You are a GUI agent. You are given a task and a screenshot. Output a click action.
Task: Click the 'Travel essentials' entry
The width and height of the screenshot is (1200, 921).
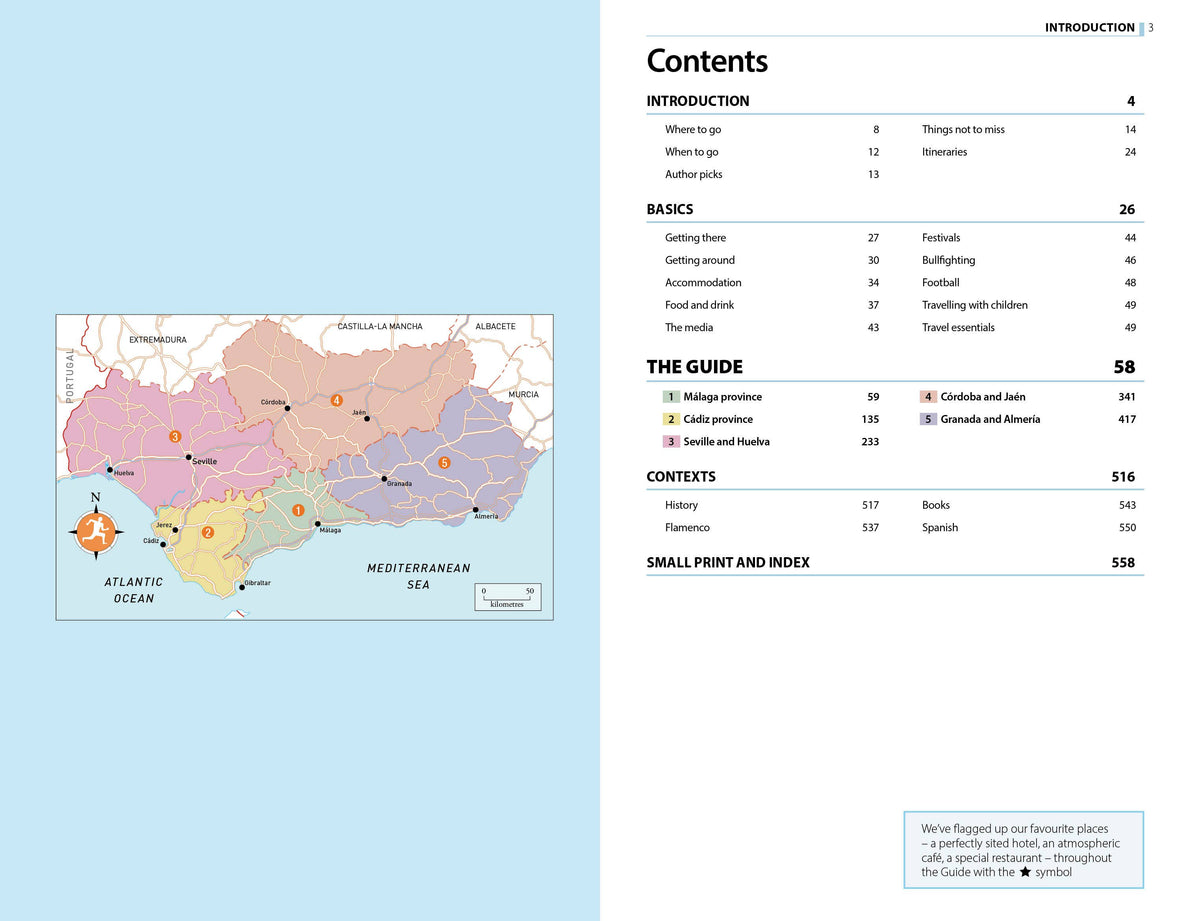tap(958, 328)
